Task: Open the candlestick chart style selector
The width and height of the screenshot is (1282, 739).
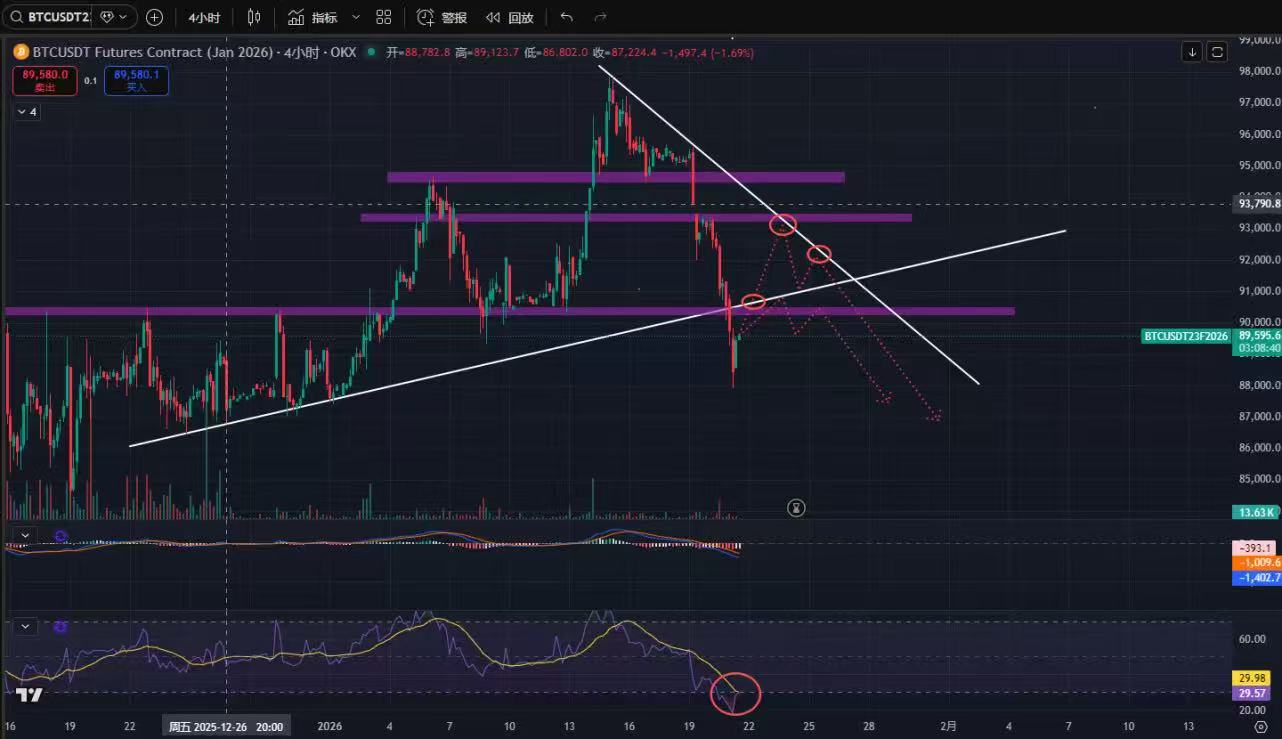Action: tap(253, 17)
